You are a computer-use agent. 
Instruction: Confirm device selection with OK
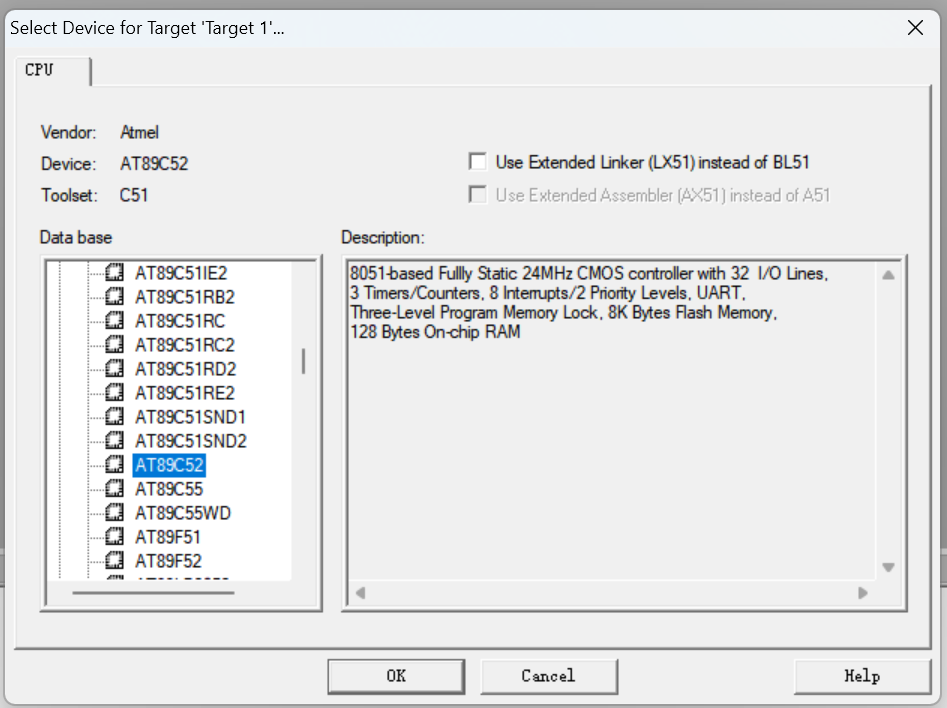[396, 676]
